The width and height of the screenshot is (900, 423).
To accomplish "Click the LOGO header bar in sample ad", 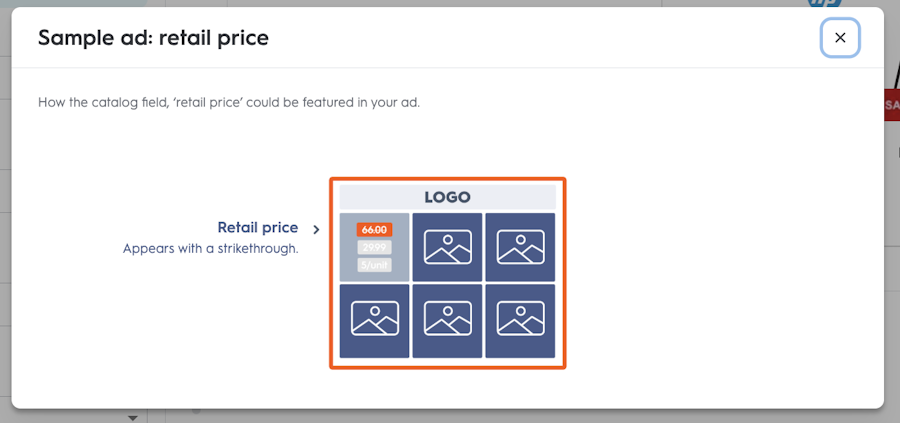I will (447, 197).
